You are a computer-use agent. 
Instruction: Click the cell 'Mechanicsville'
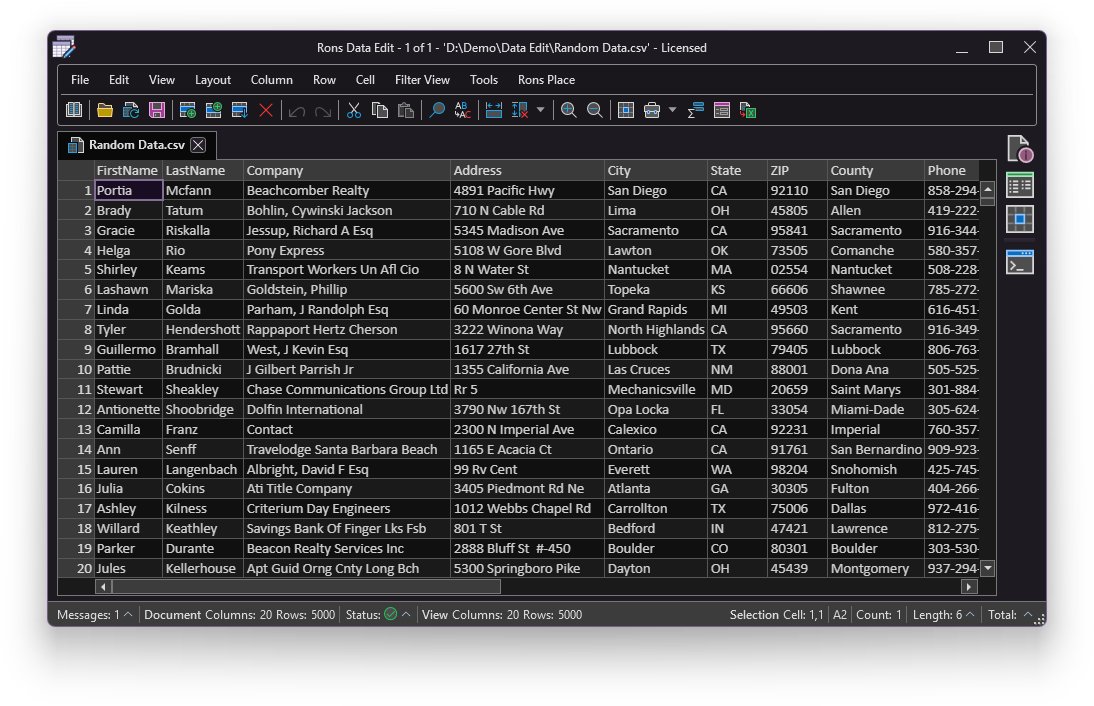[655, 389]
